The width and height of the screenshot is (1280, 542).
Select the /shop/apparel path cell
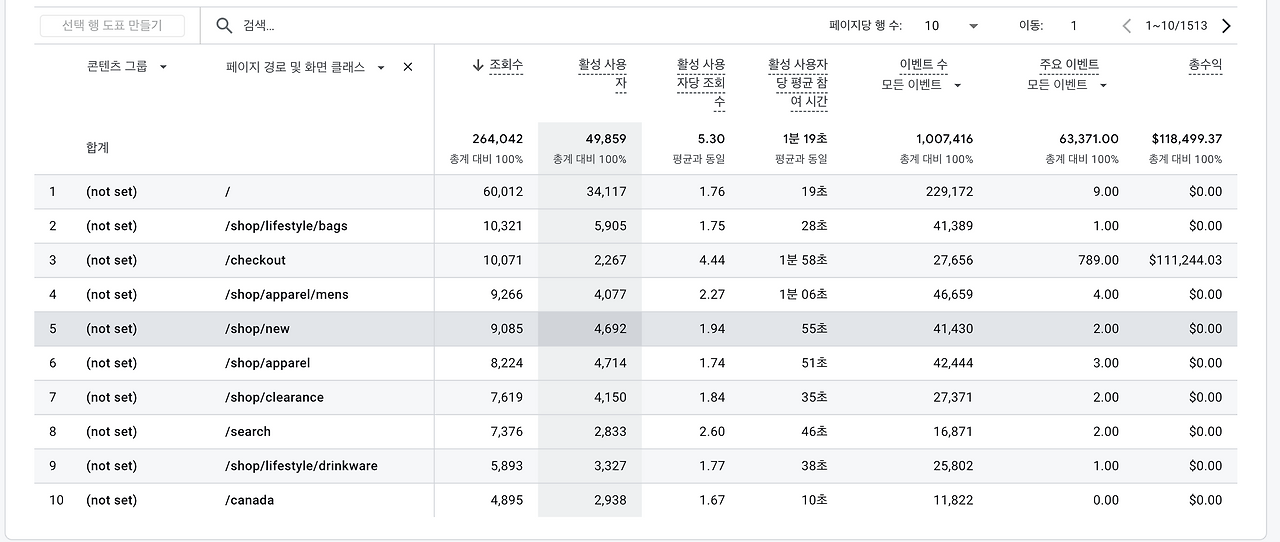tap(267, 363)
